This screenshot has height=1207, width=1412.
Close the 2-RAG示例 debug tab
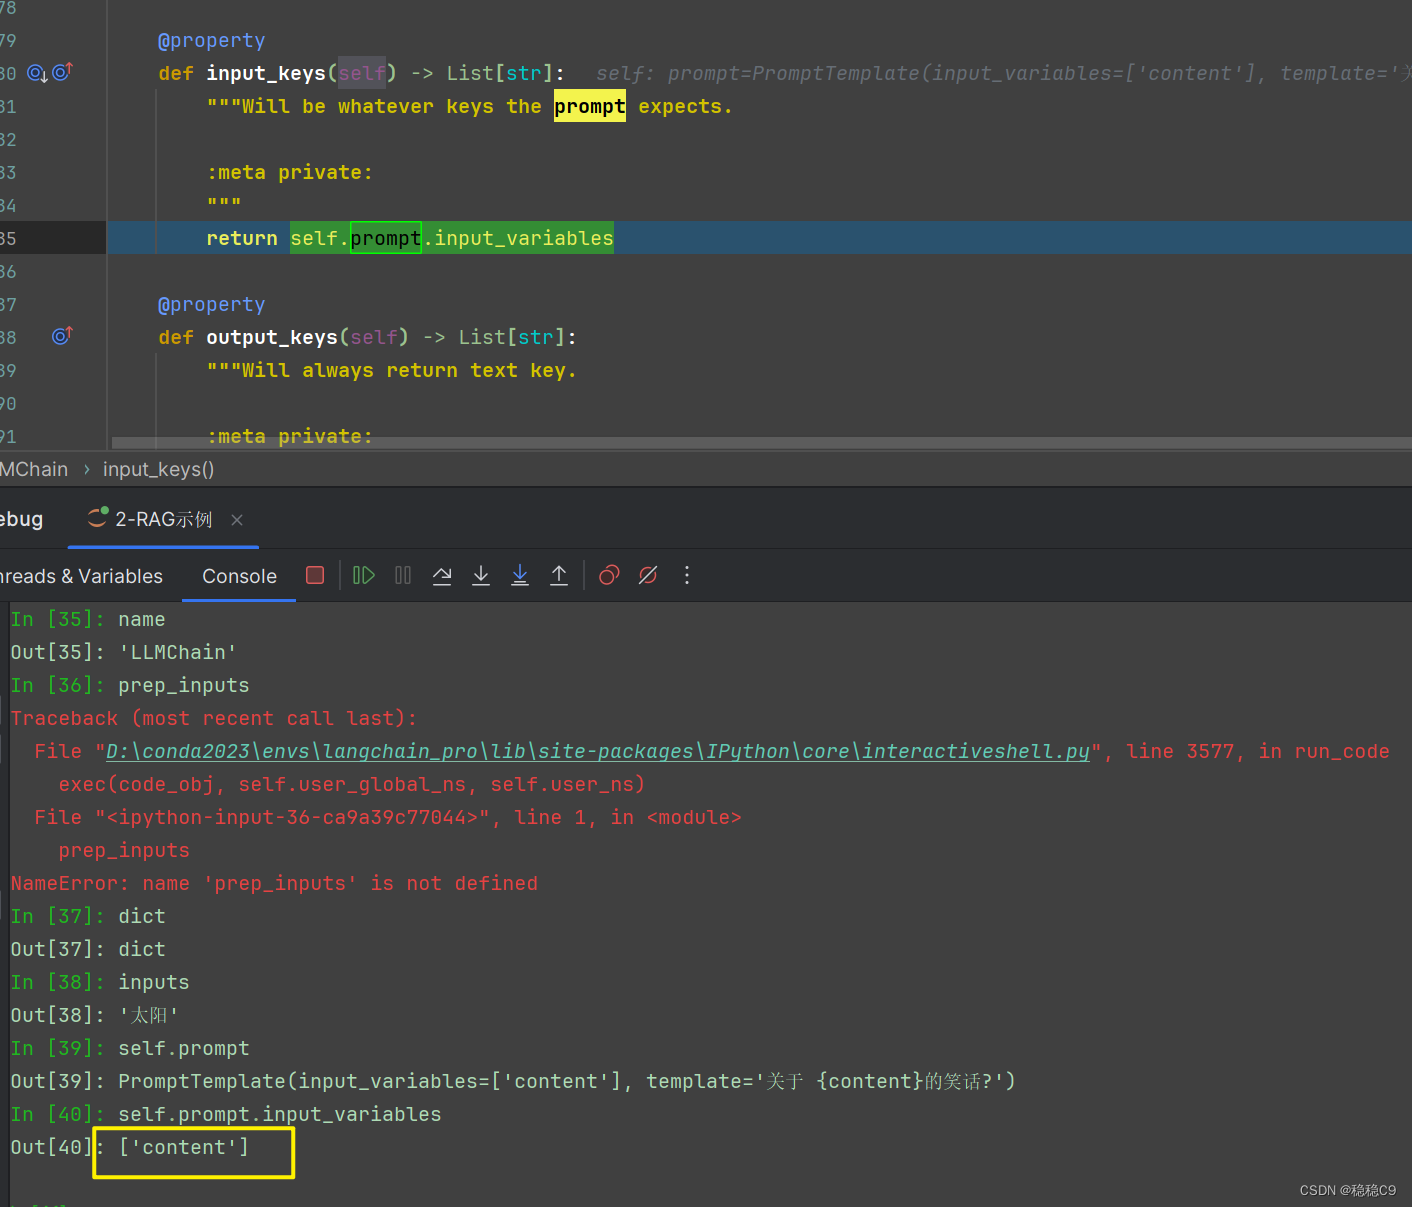pyautogui.click(x=237, y=520)
